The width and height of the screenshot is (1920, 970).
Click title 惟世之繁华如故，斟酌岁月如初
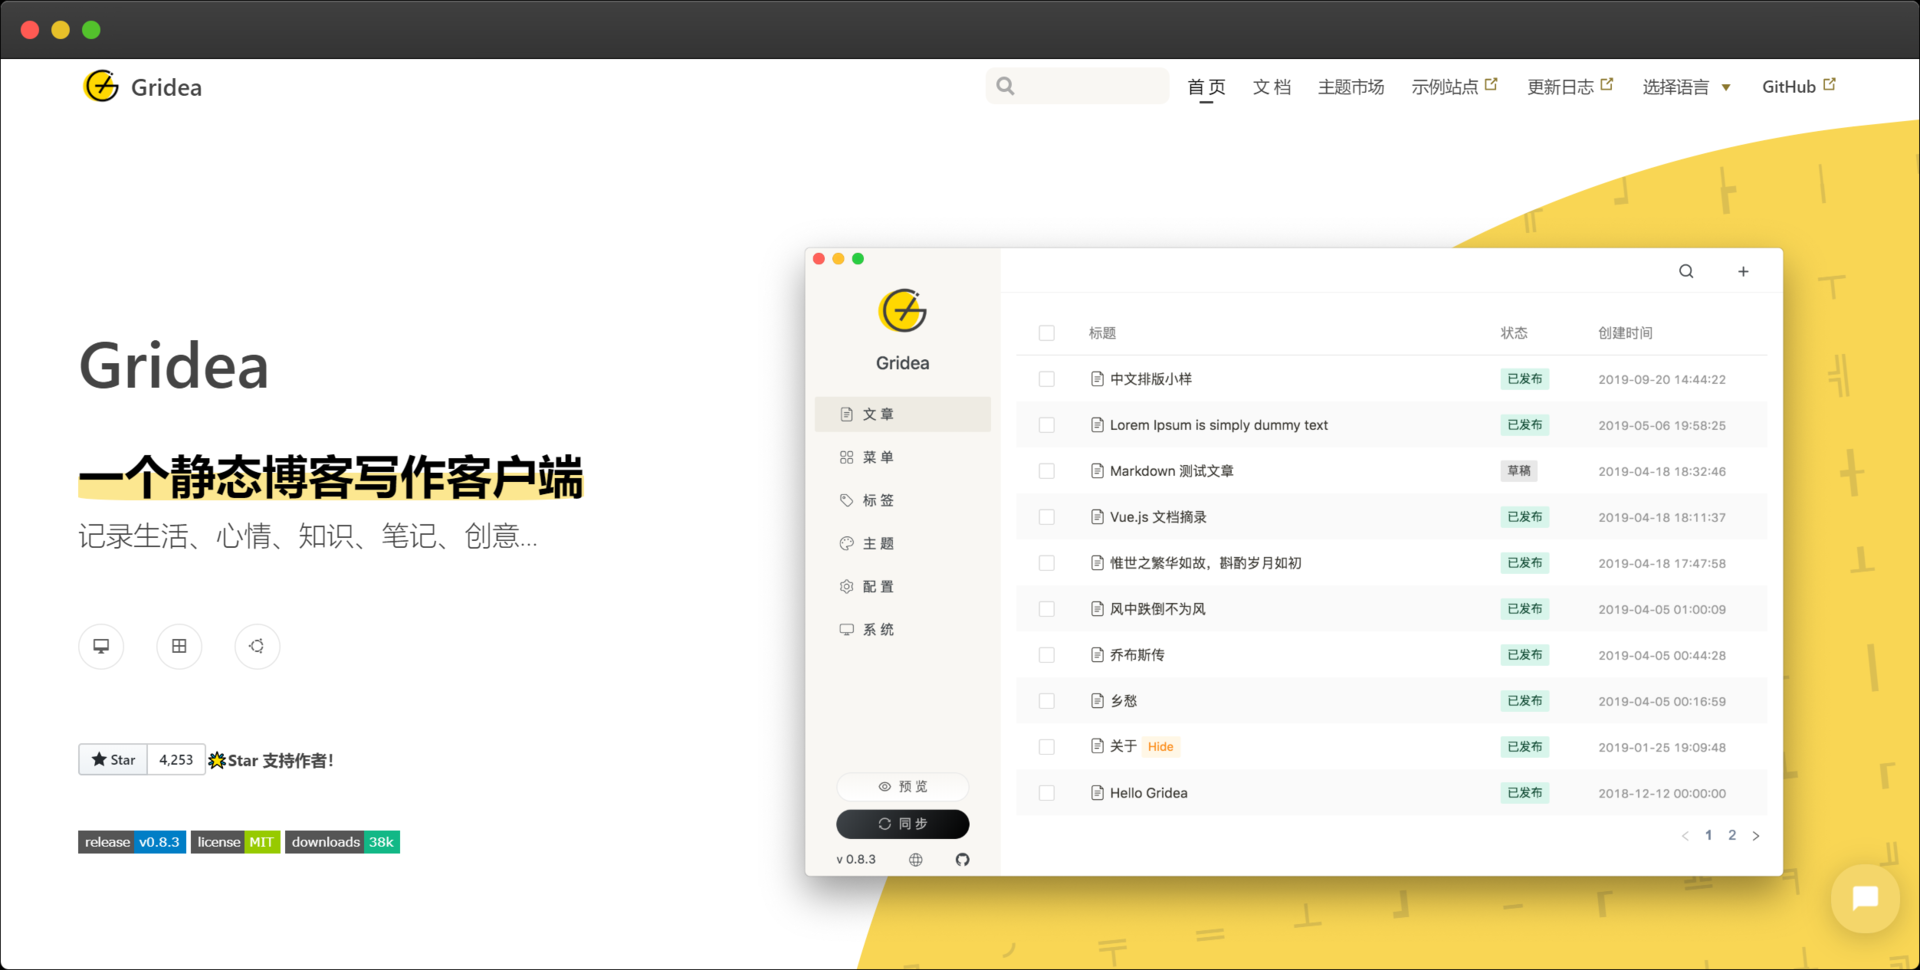tap(1206, 563)
